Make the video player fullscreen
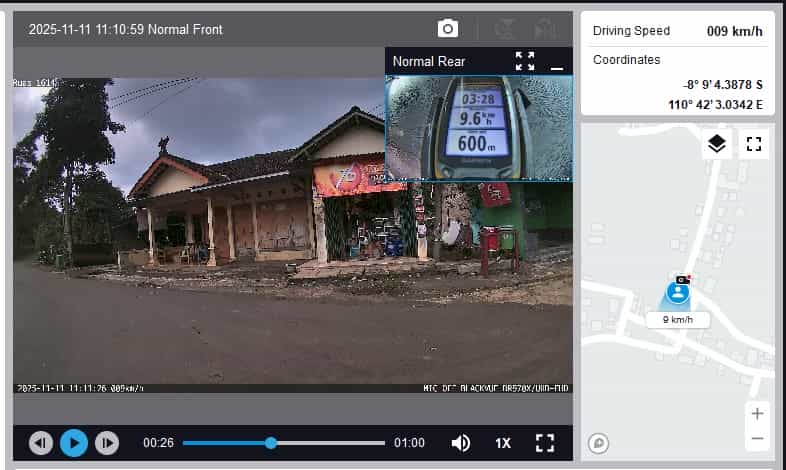 [x=545, y=443]
